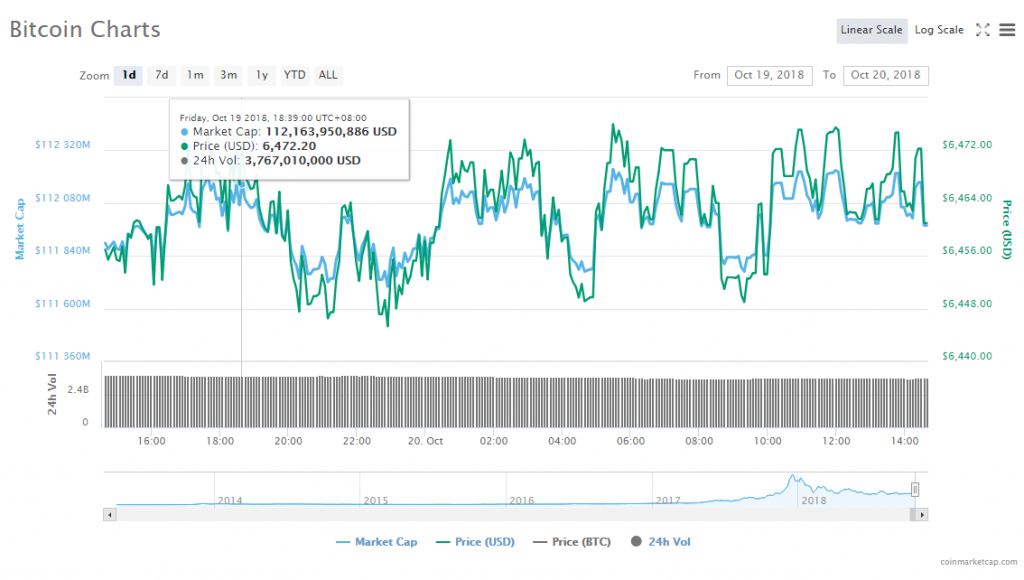Edit the From date field

pyautogui.click(x=769, y=75)
